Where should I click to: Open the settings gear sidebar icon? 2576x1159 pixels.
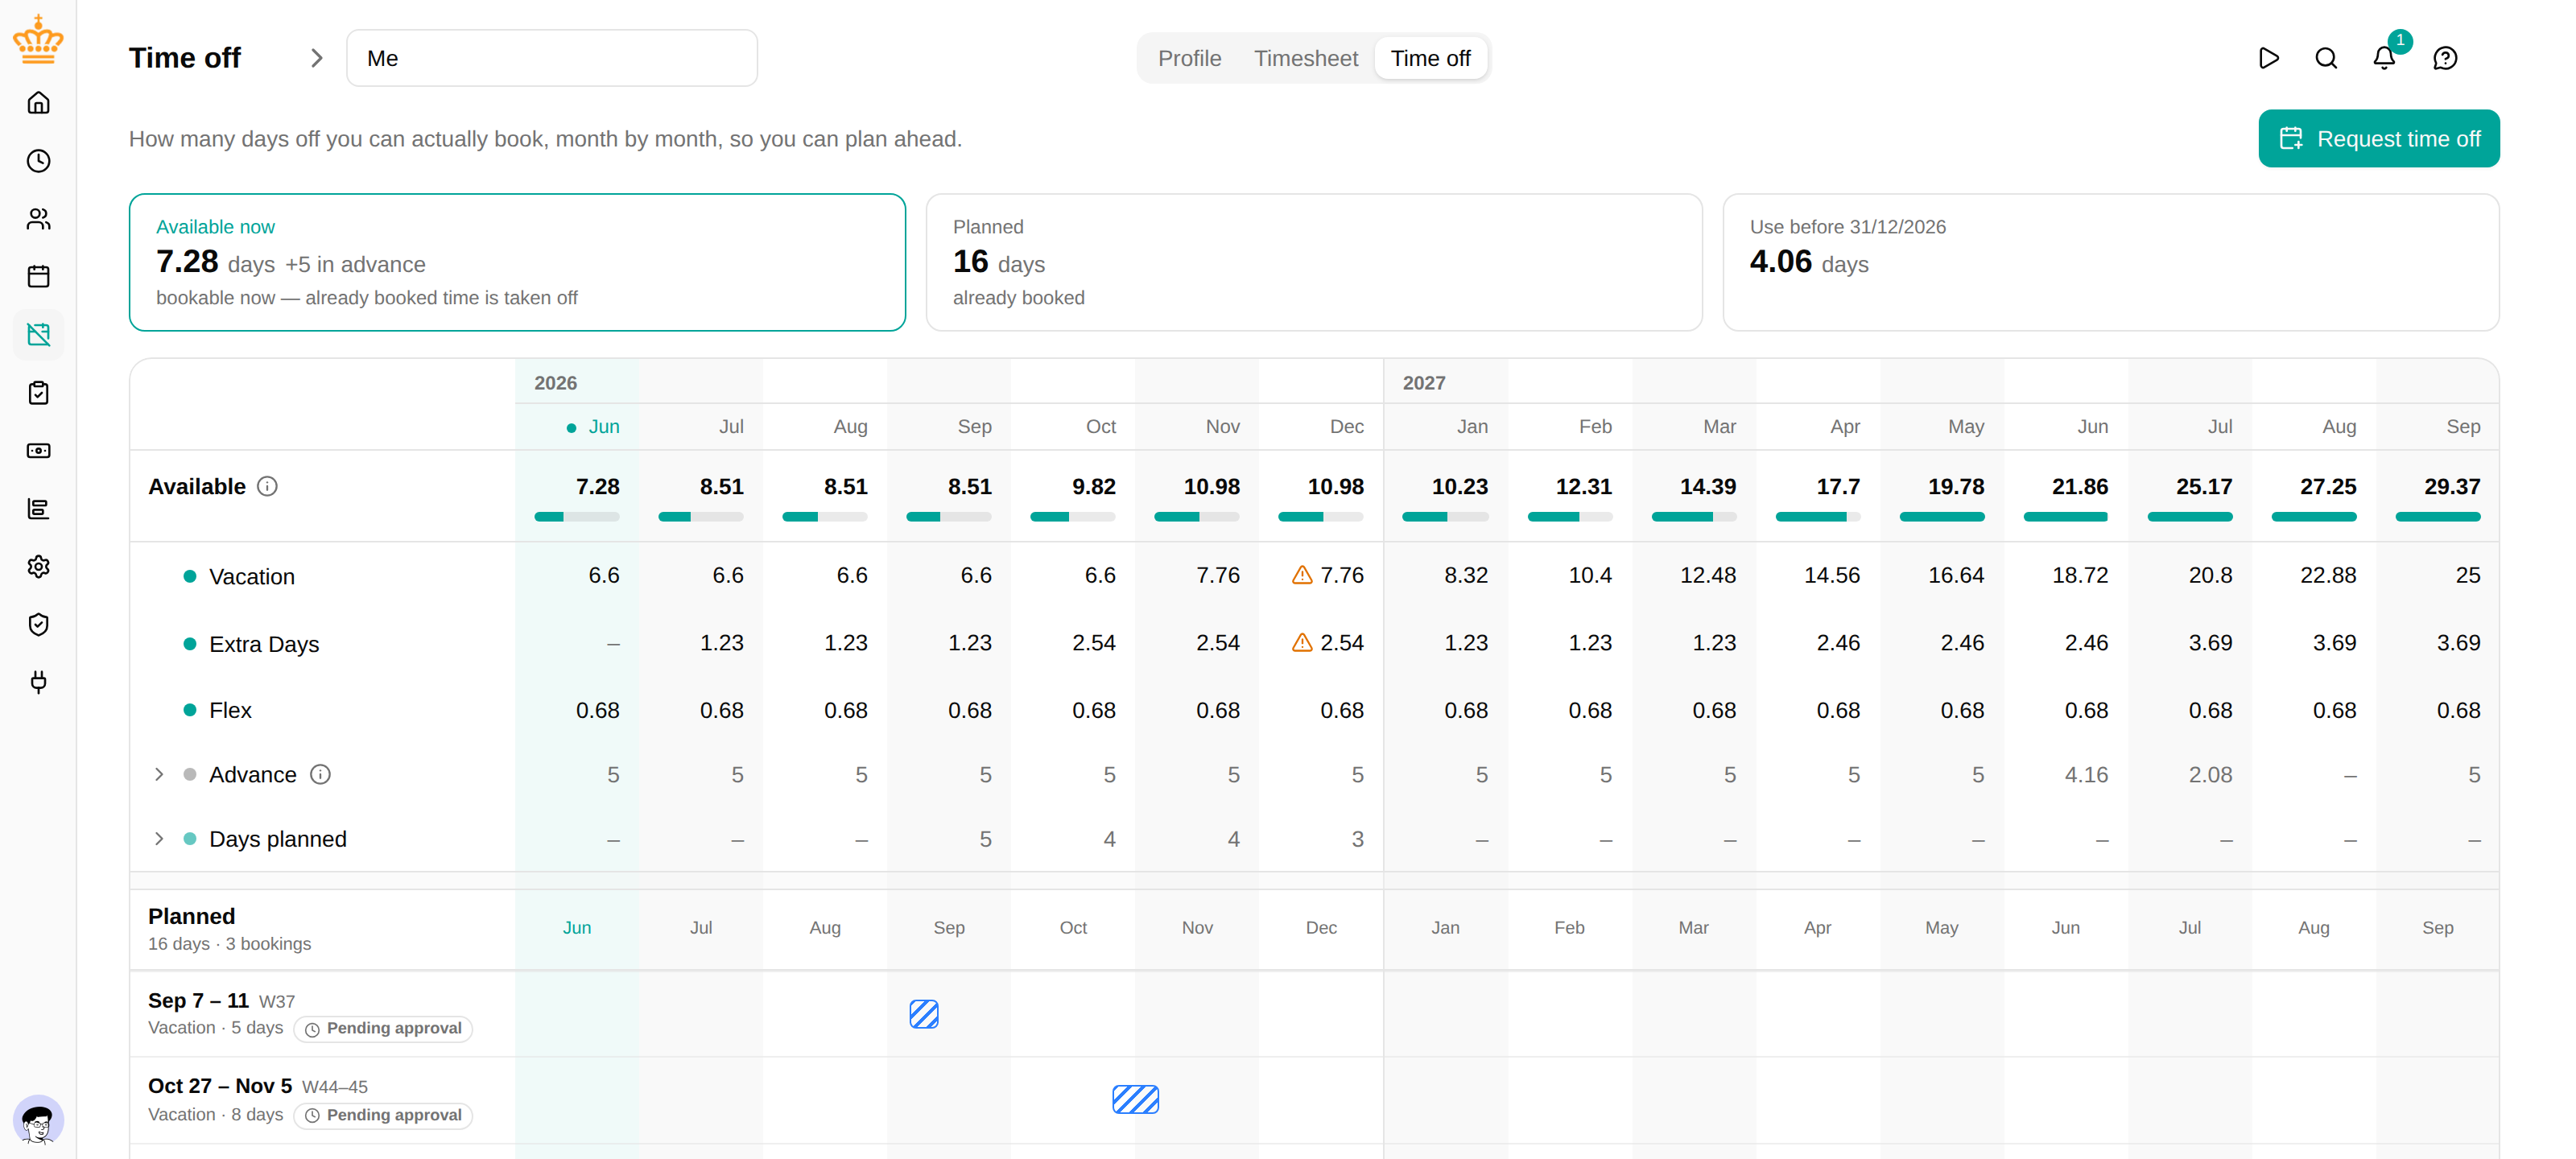click(38, 567)
